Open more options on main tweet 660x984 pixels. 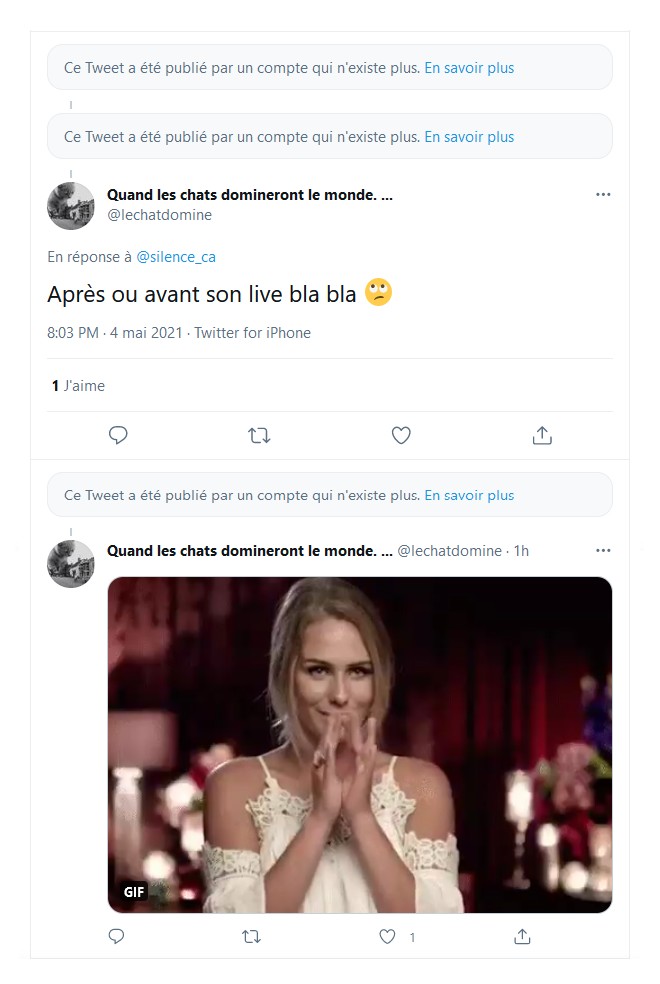click(x=603, y=194)
